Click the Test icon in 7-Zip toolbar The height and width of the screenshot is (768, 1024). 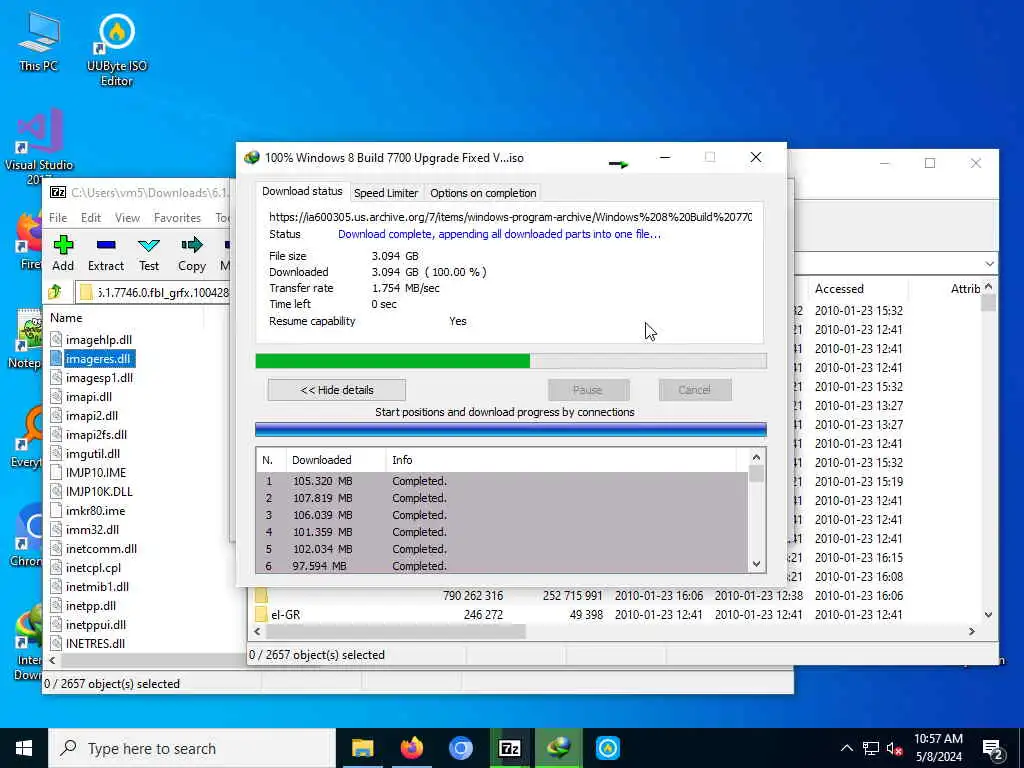pyautogui.click(x=149, y=246)
